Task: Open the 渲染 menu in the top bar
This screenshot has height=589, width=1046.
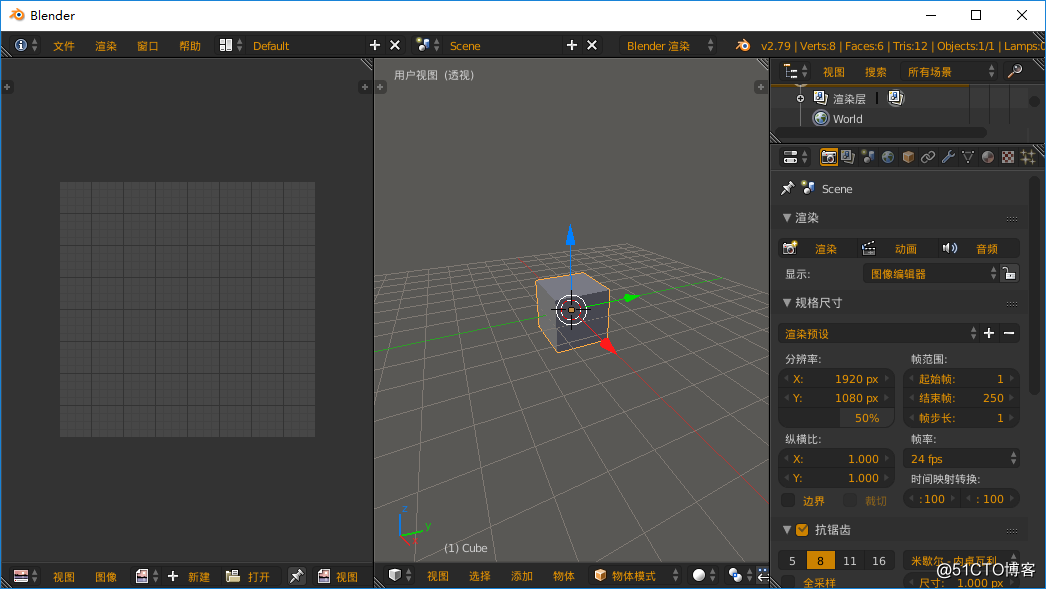Action: (x=105, y=45)
